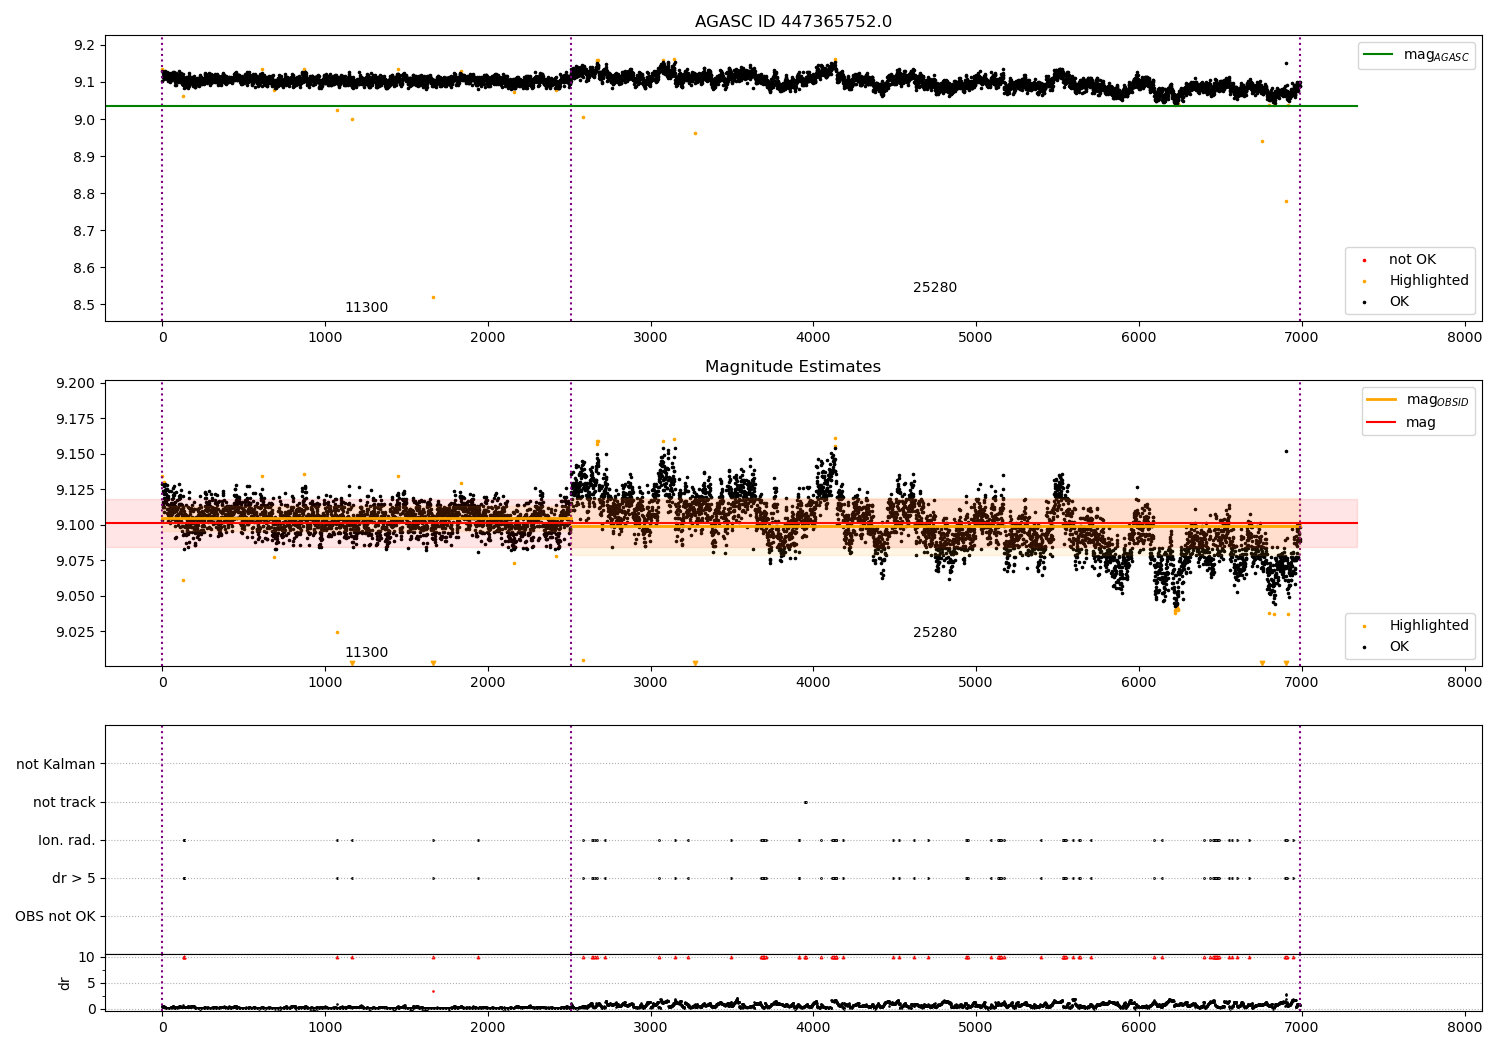Select mag OBSID orange legend line

1381,399
